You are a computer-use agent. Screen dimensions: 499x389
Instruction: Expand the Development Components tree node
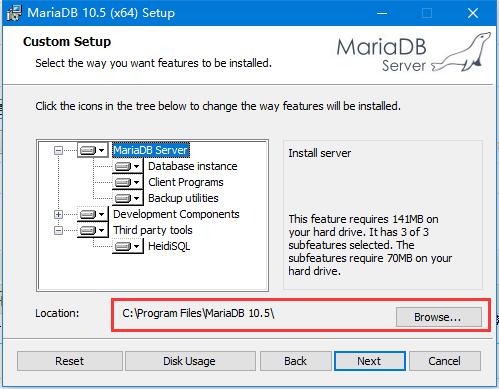58,214
